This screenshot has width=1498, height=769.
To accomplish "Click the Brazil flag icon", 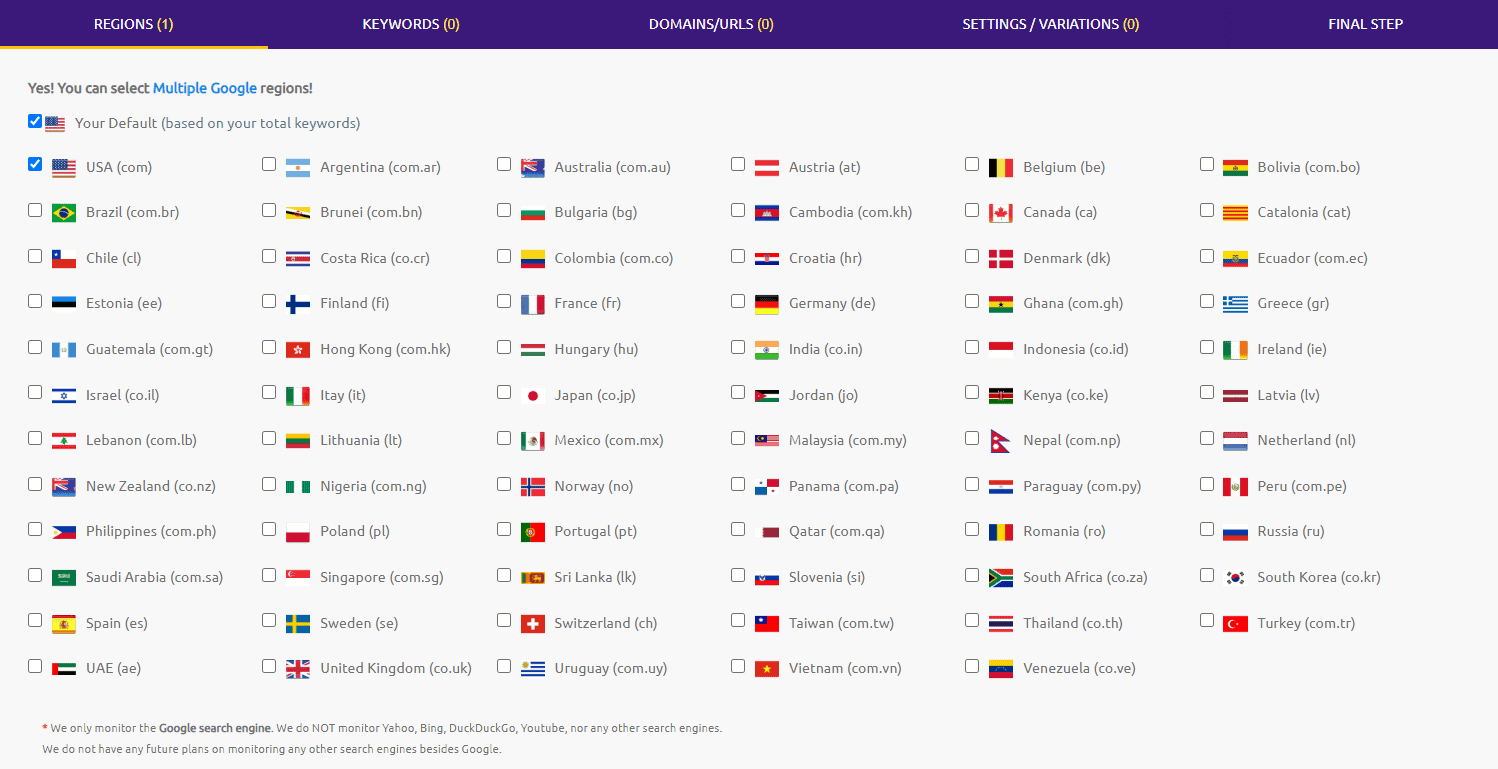I will coord(64,213).
